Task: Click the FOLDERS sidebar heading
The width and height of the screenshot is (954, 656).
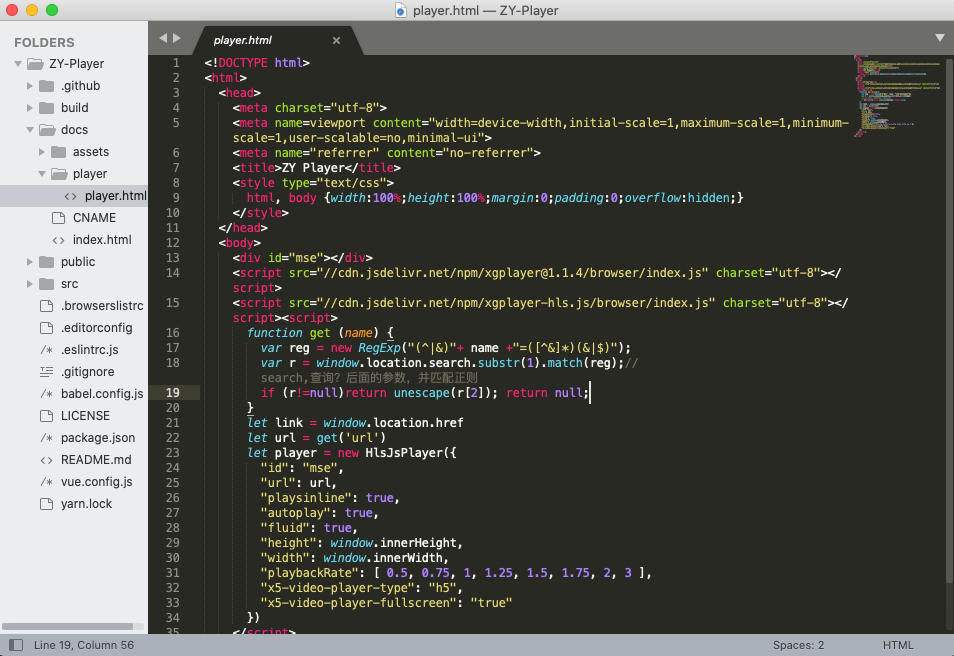Action: tap(44, 43)
